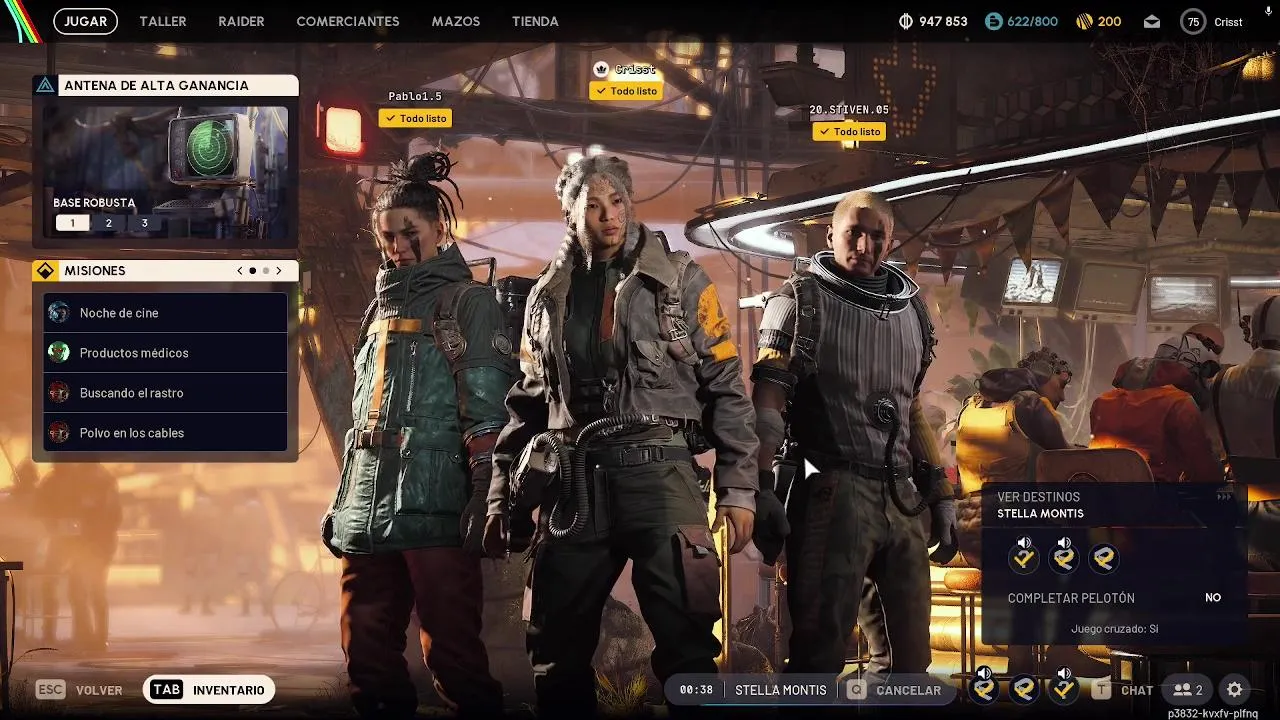Image resolution: width=1280 pixels, height=720 pixels.
Task: Click the STELLA MONTIS label in the bottom bar
Action: [781, 690]
